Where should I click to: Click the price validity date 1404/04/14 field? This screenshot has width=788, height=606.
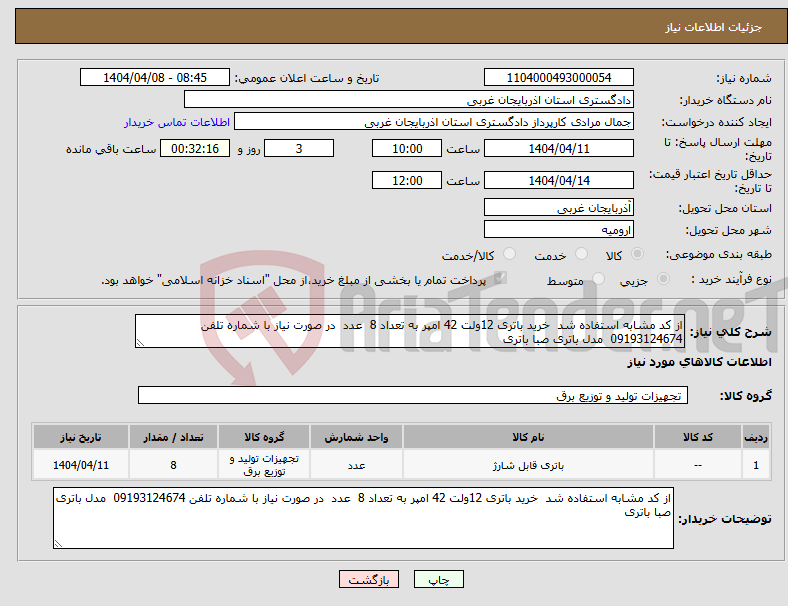click(558, 180)
